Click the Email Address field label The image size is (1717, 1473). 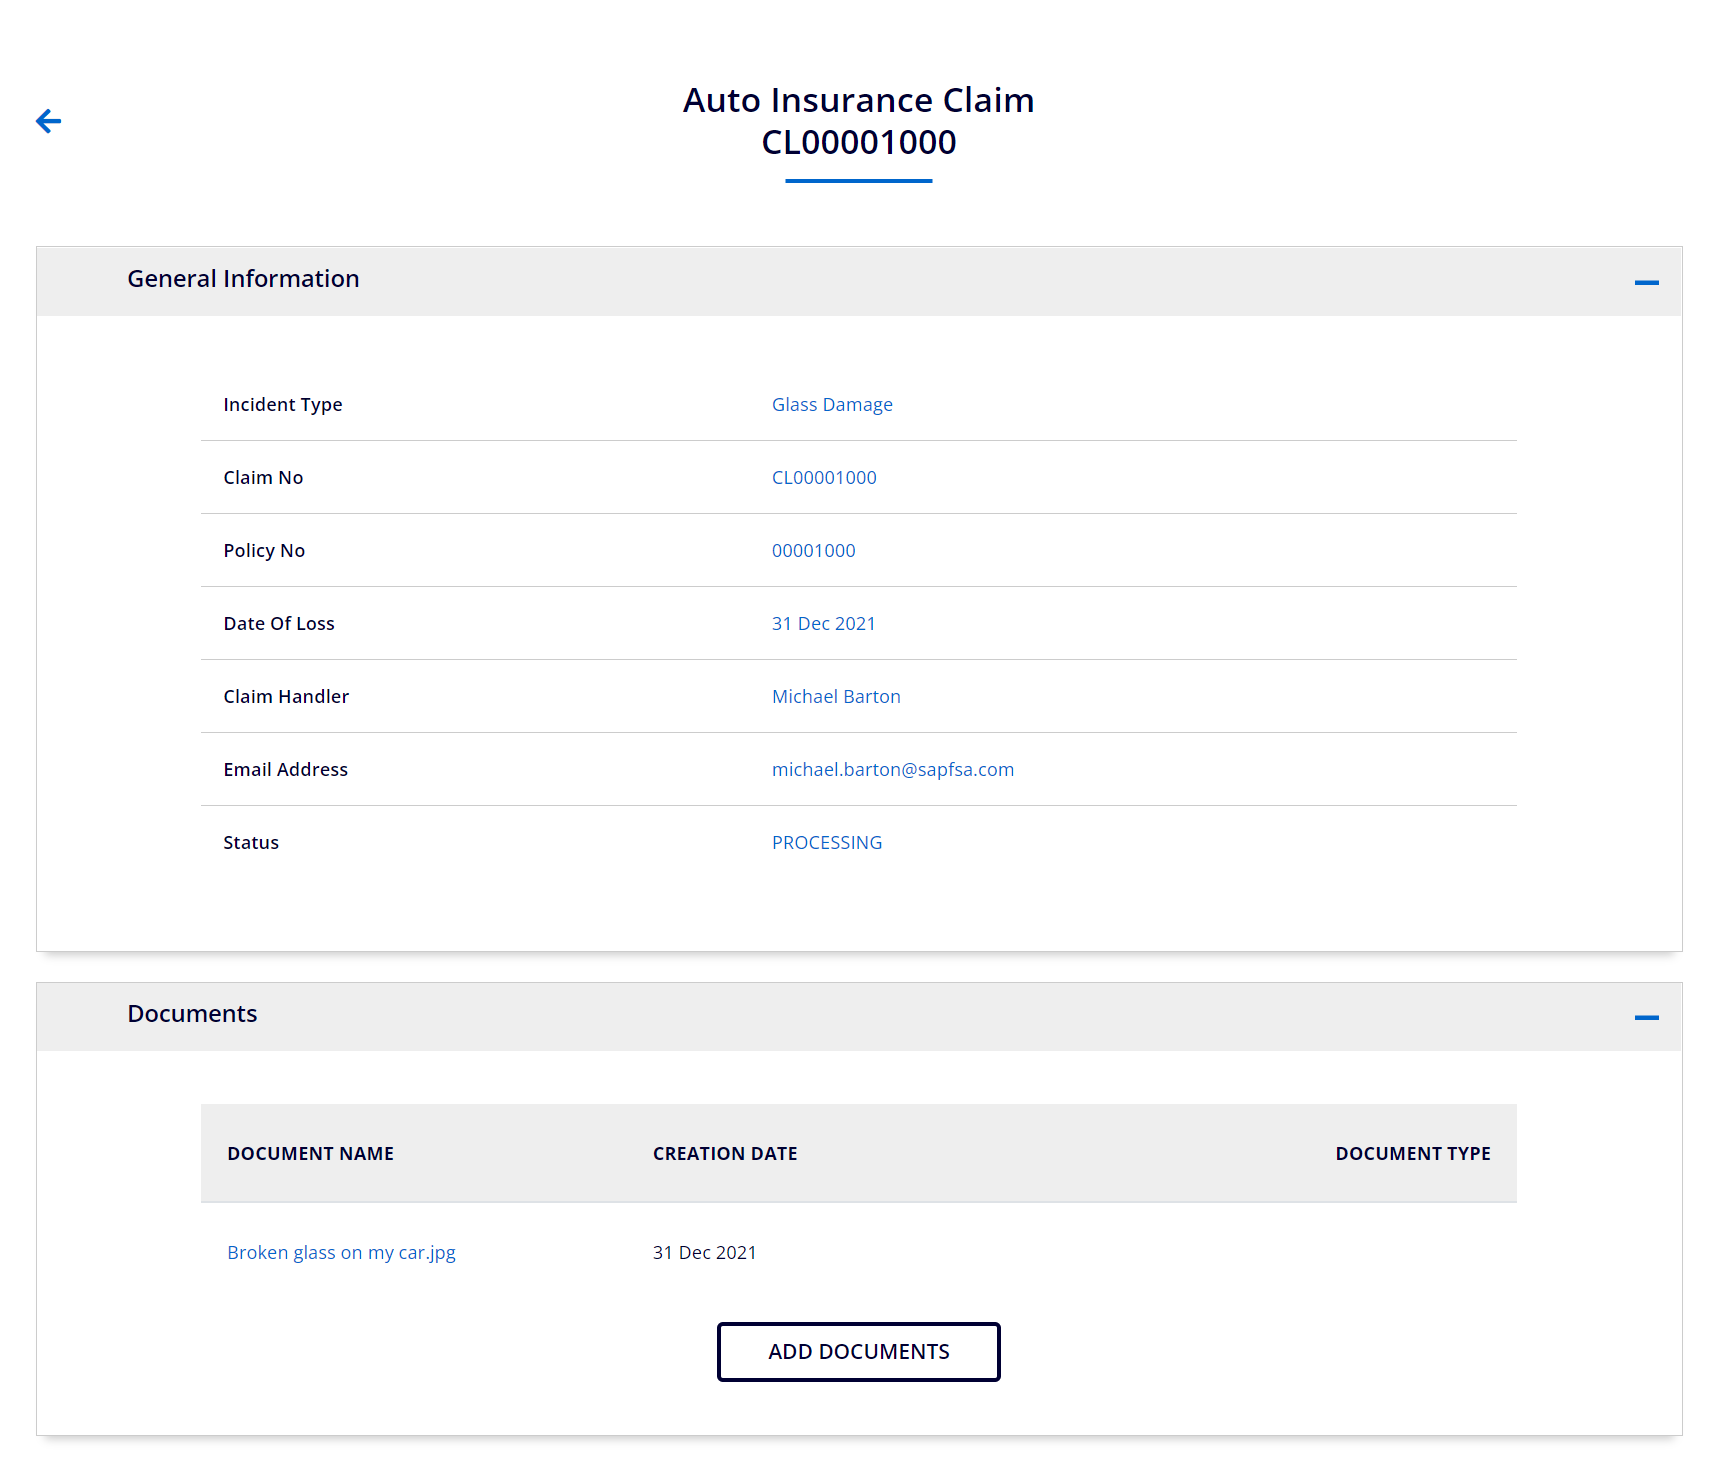[285, 770]
